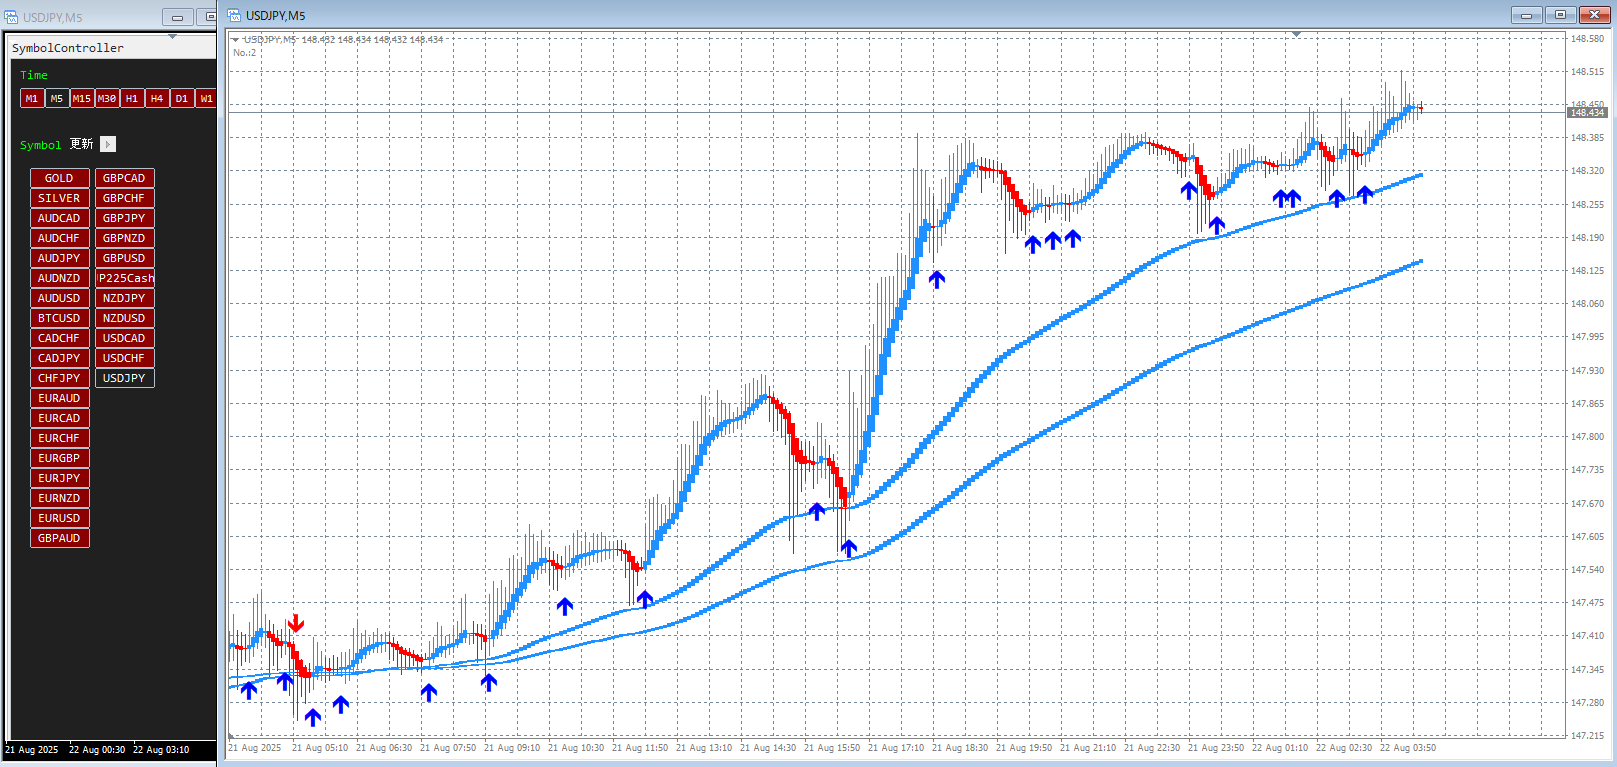This screenshot has height=767, width=1617.
Task: Minimize the left SymbolController chart window
Action: pyautogui.click(x=177, y=17)
